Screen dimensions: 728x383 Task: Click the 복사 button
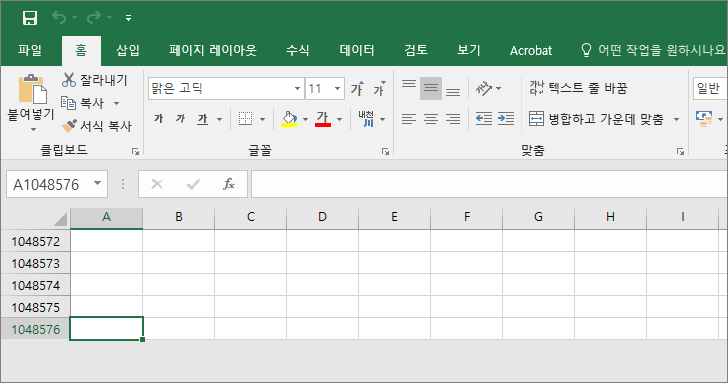[82, 103]
